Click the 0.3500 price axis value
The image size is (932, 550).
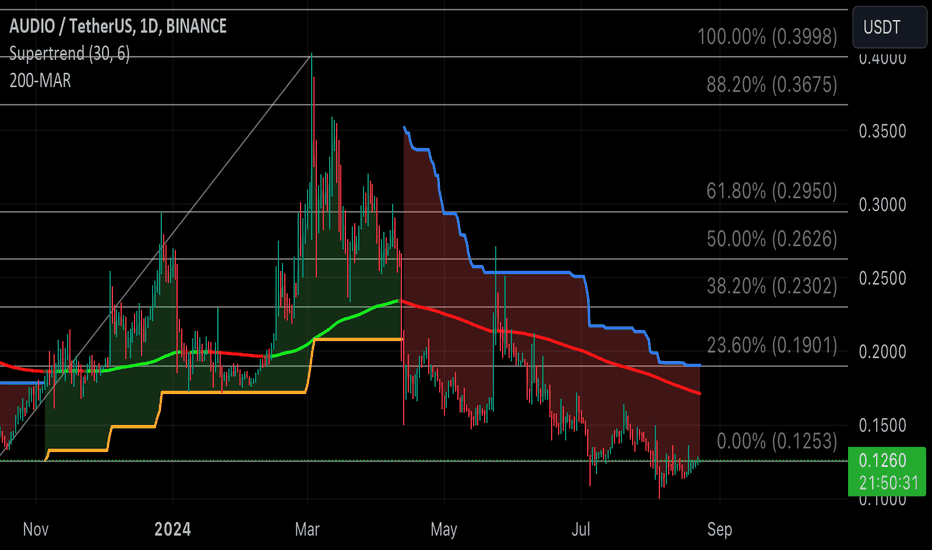tap(883, 131)
